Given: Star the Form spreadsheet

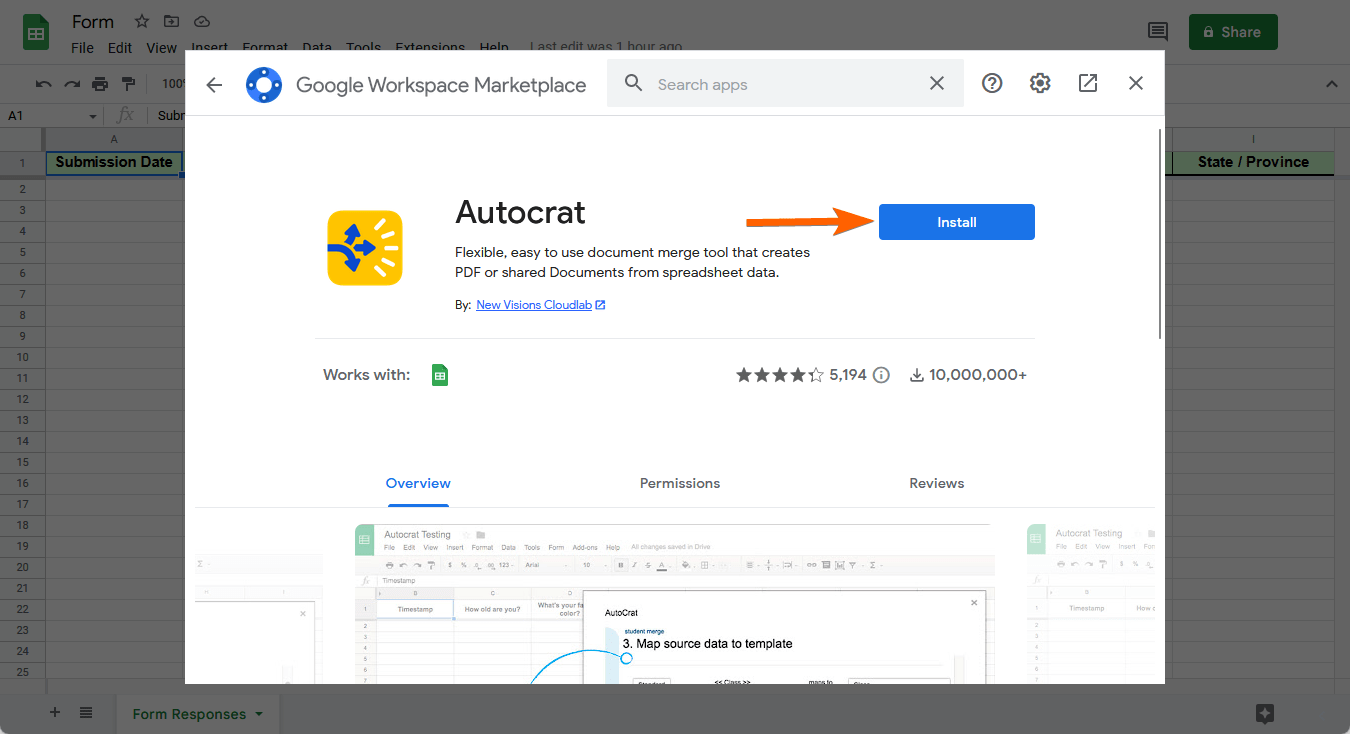Looking at the screenshot, I should pos(142,21).
